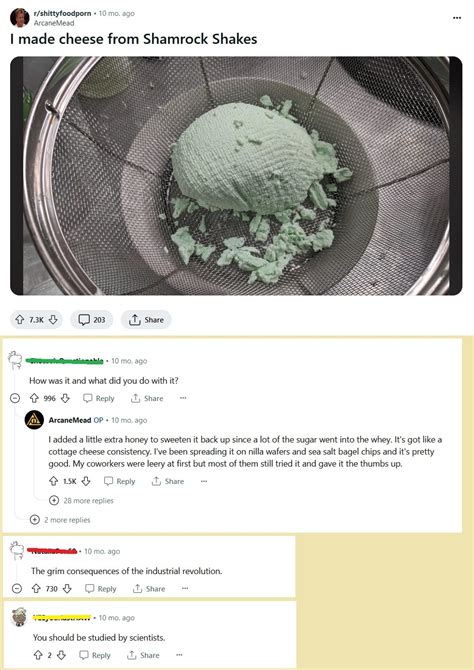
Task: Expand the 28 more replies
Action: (x=81, y=500)
